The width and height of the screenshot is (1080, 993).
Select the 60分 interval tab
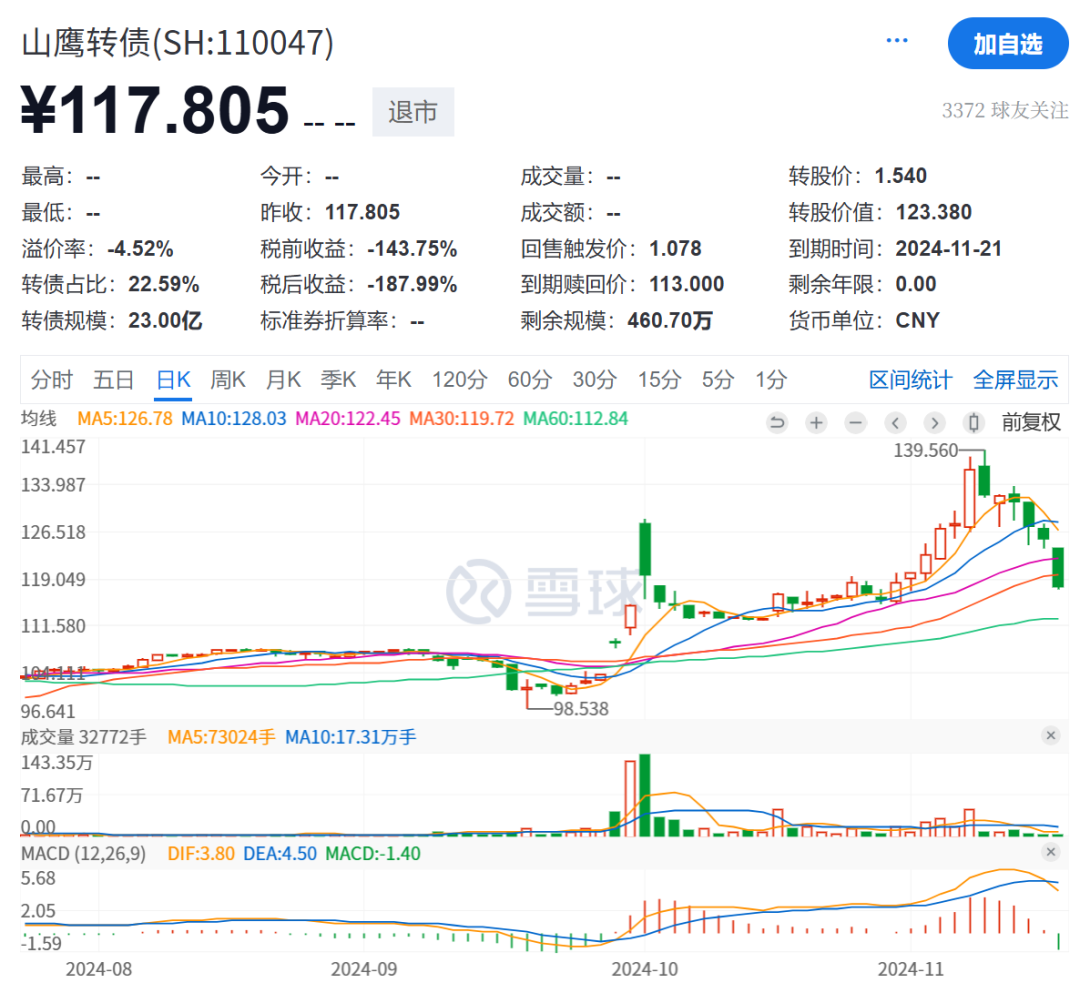point(529,380)
